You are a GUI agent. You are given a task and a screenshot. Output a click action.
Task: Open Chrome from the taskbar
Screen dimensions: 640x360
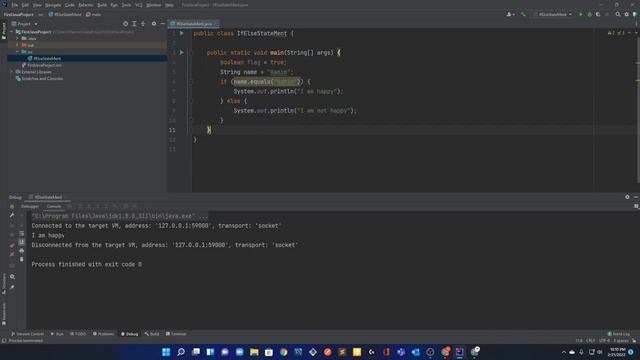tap(283, 352)
